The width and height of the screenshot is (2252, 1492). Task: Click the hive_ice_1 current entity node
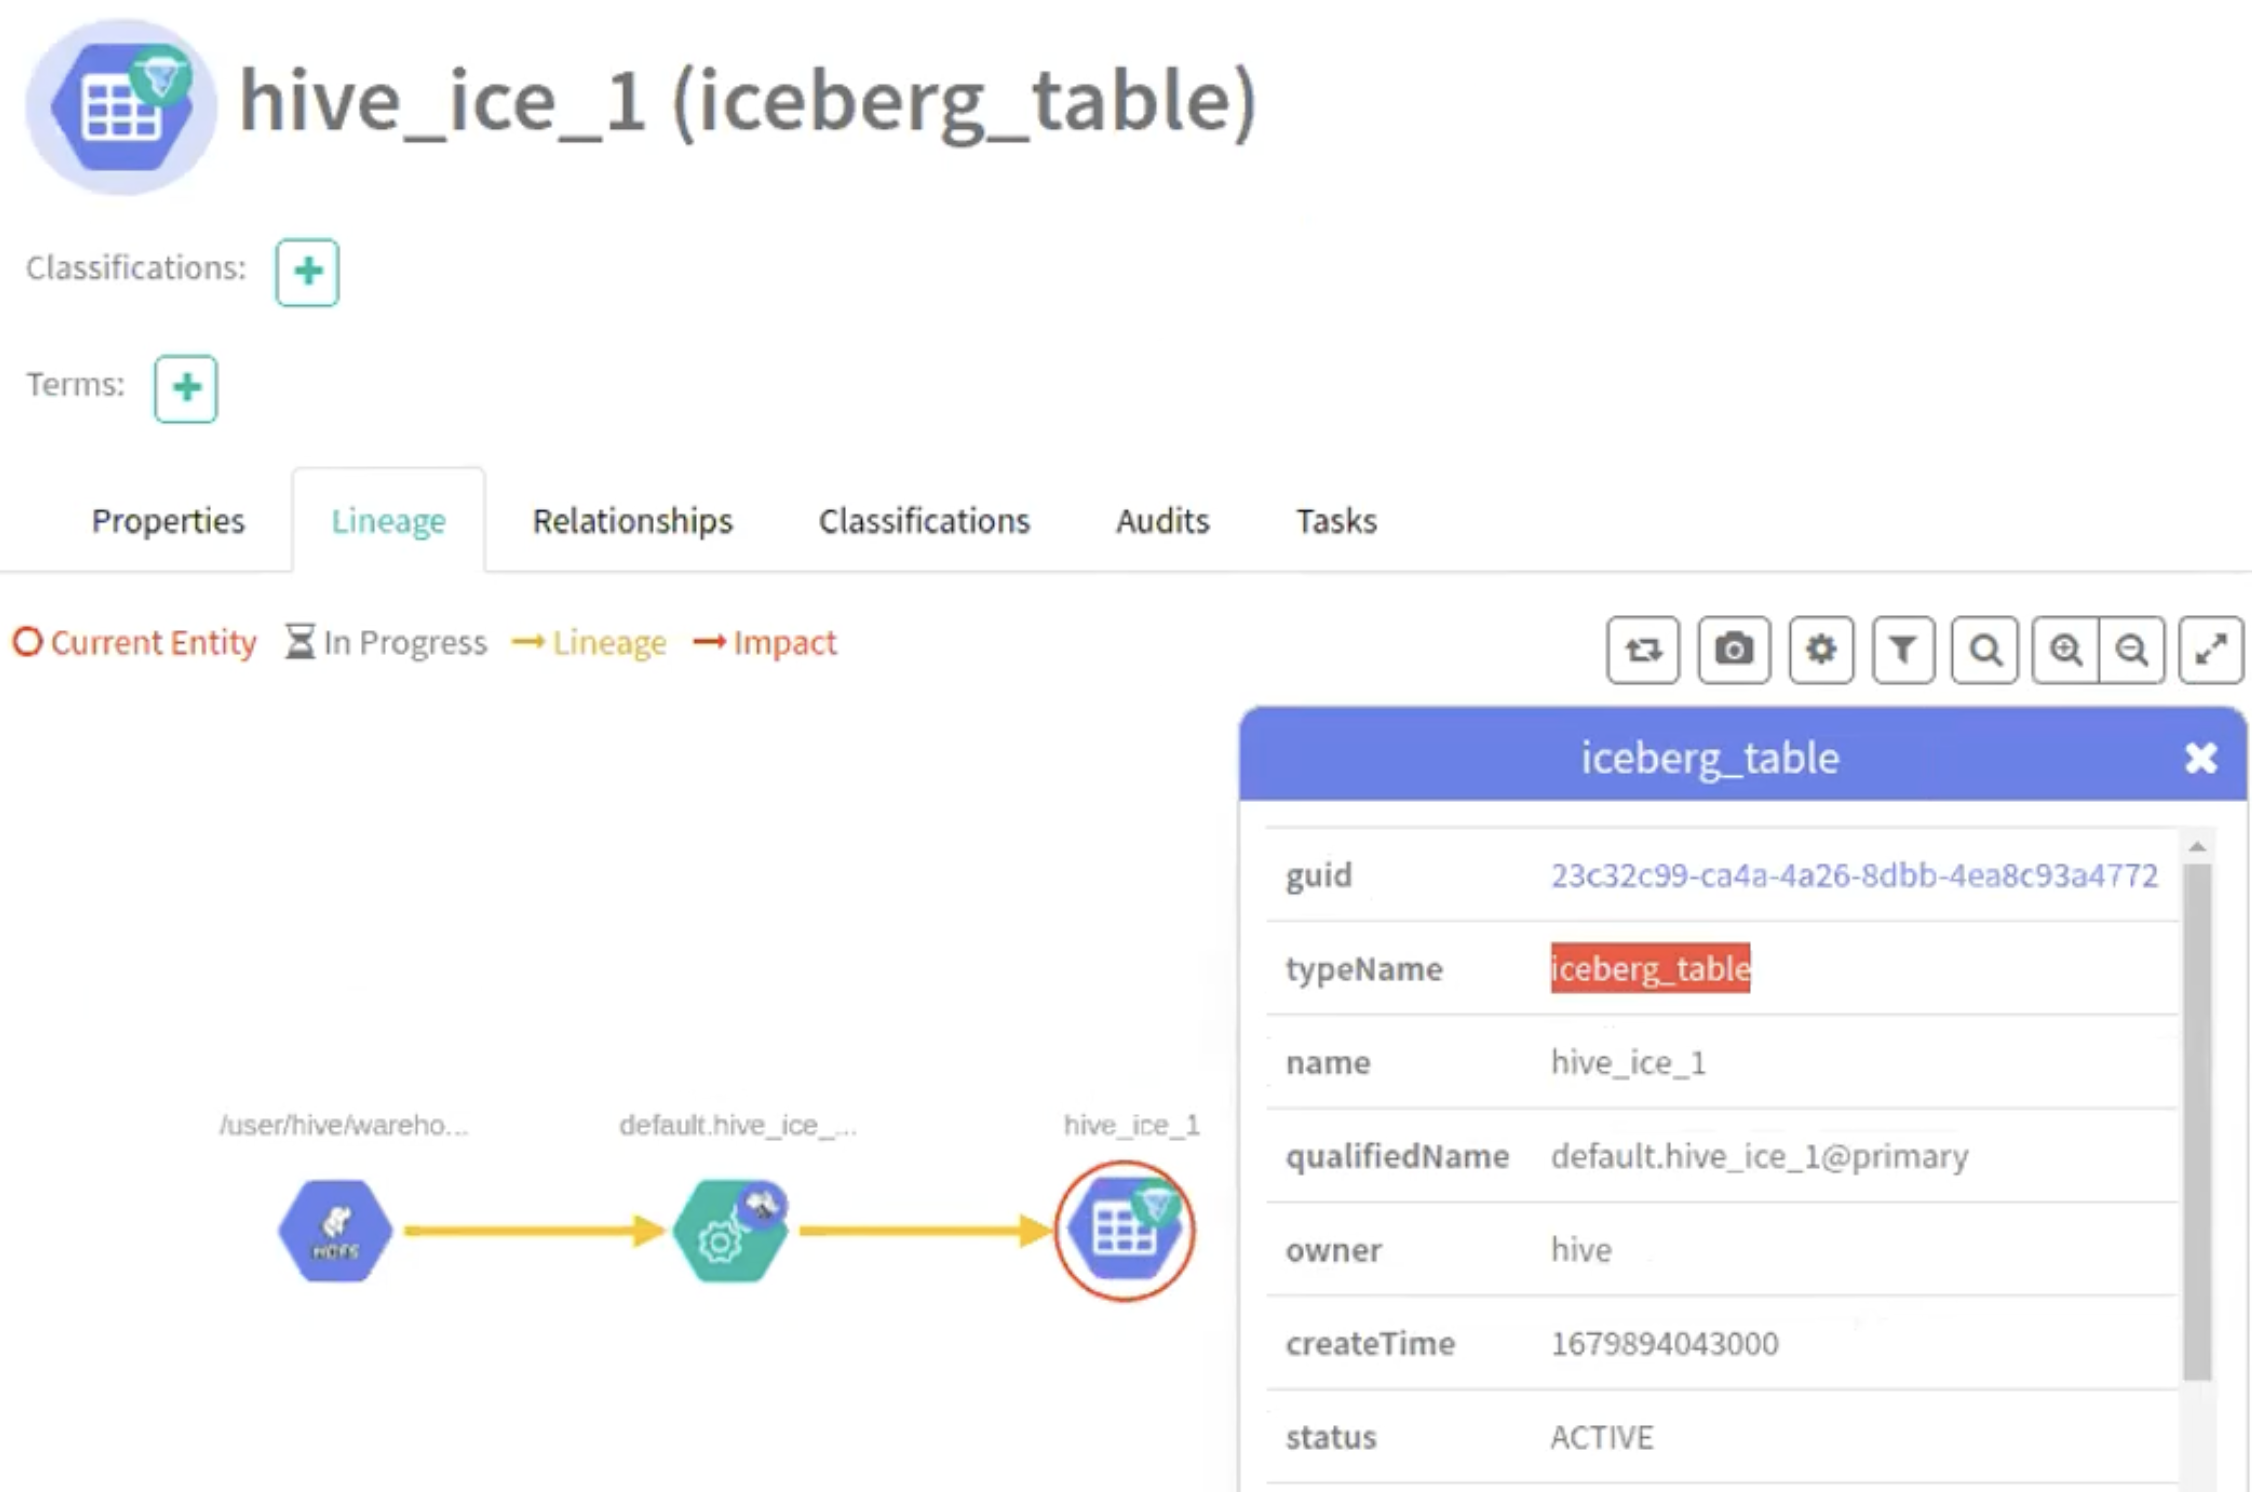[1125, 1231]
